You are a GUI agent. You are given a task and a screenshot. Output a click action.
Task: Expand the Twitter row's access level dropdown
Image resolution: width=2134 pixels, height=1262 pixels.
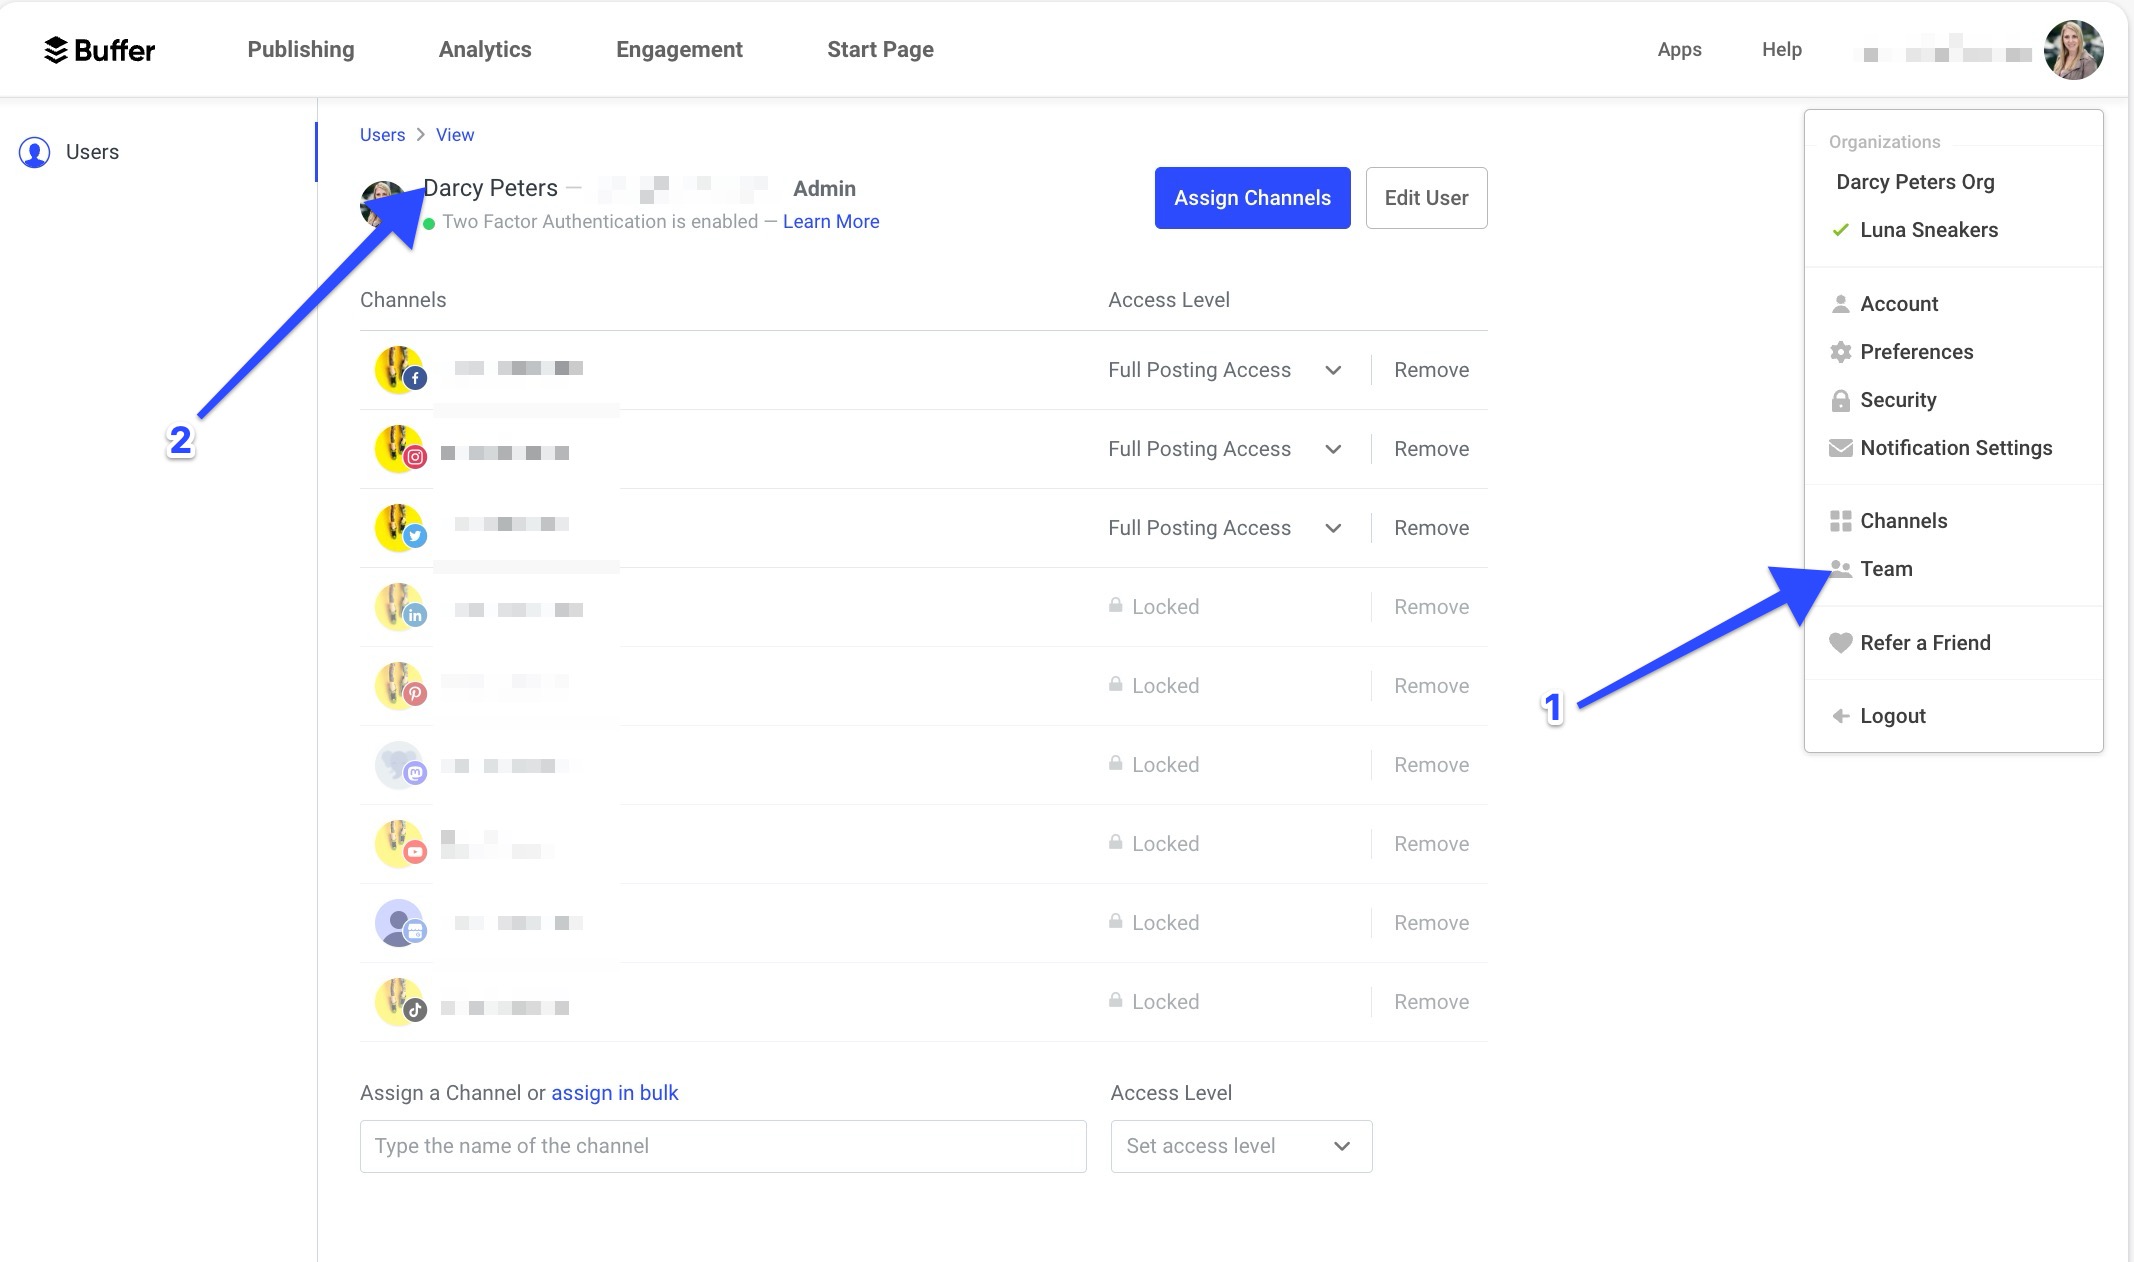click(1333, 527)
